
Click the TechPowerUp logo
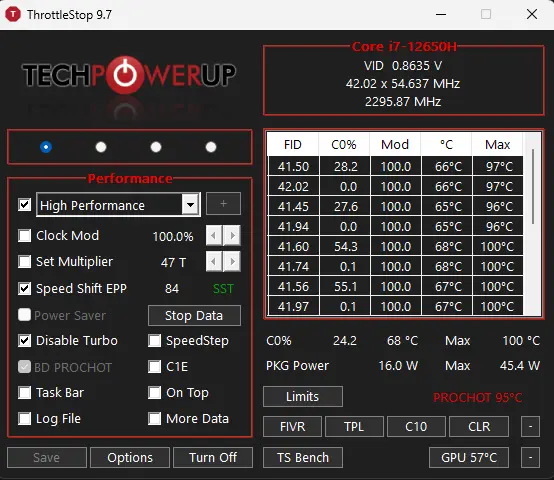[129, 75]
